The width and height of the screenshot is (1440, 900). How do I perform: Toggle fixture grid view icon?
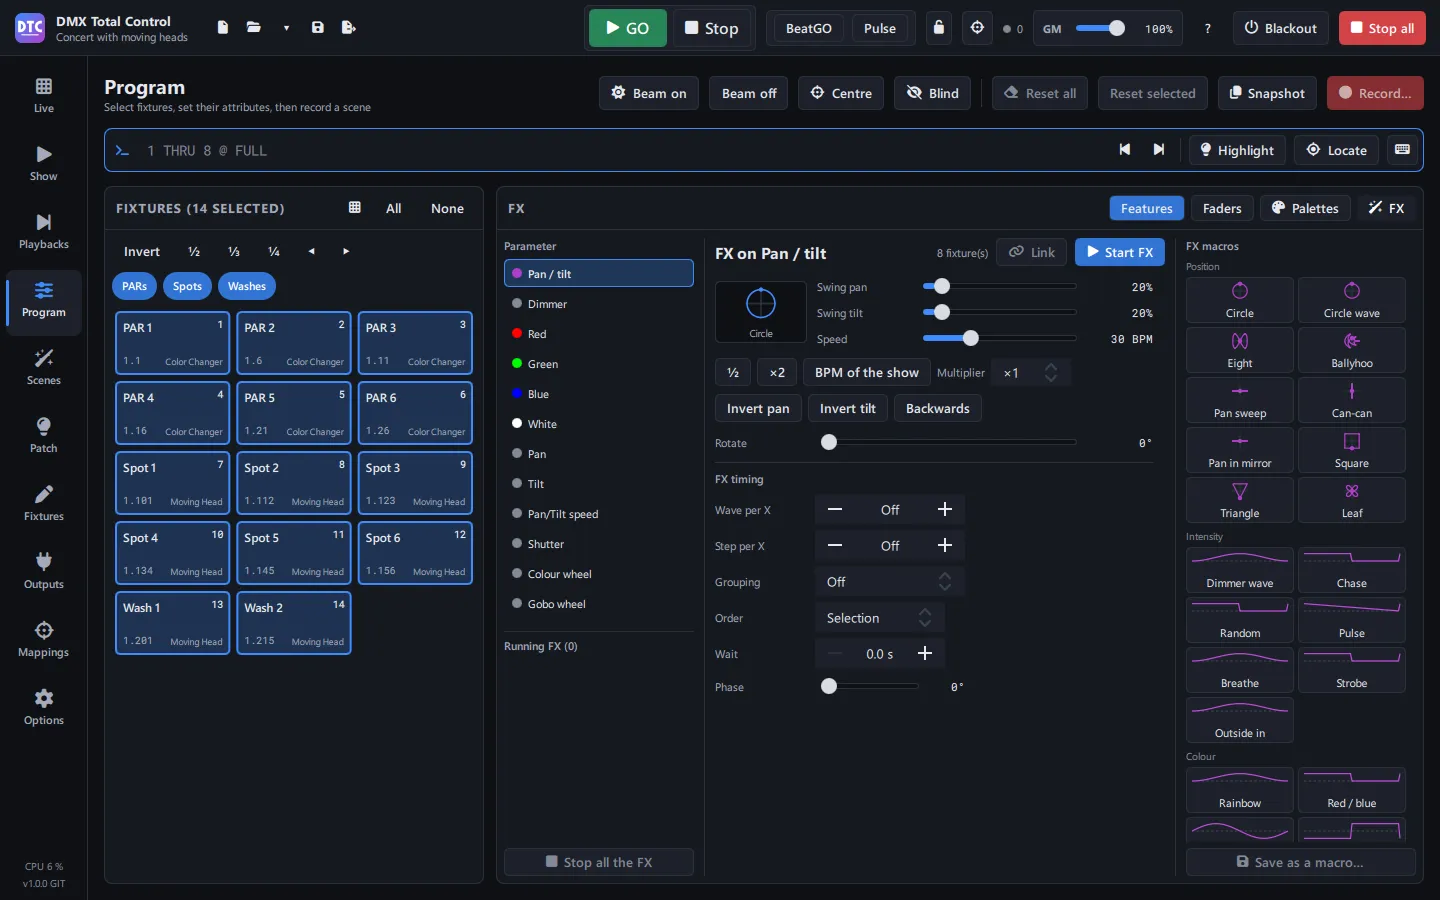coord(355,208)
